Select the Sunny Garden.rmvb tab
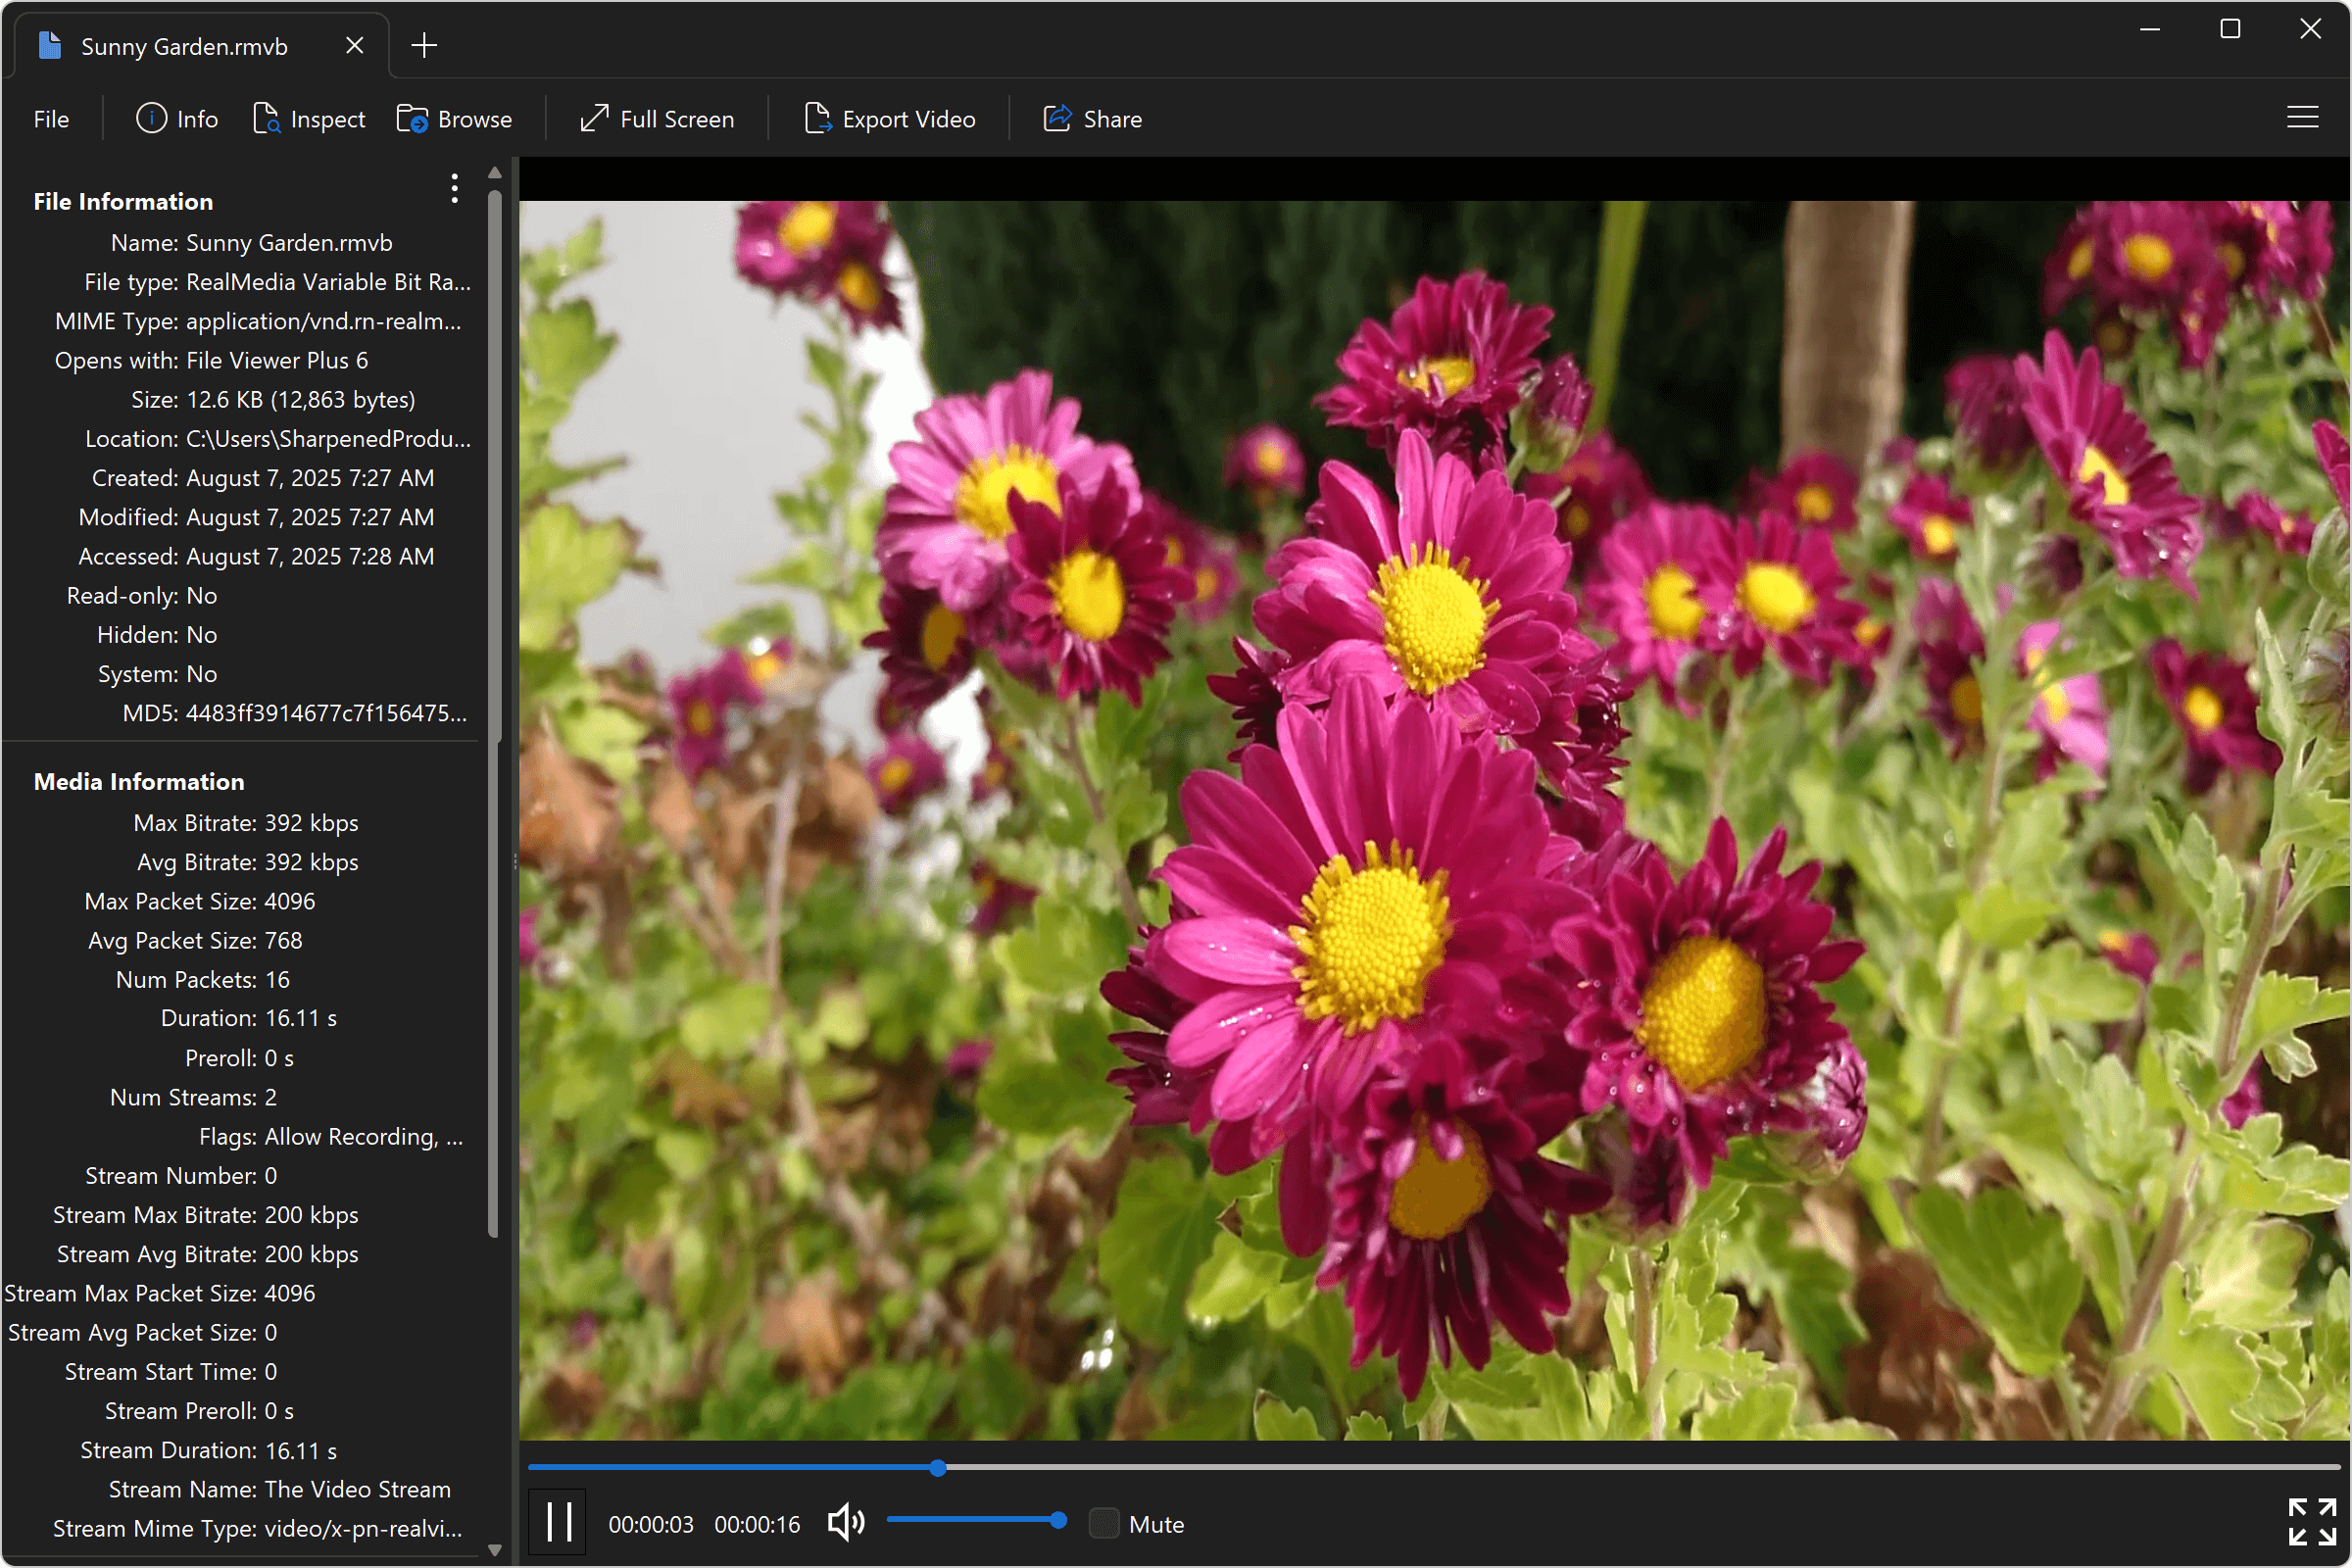 [x=185, y=46]
